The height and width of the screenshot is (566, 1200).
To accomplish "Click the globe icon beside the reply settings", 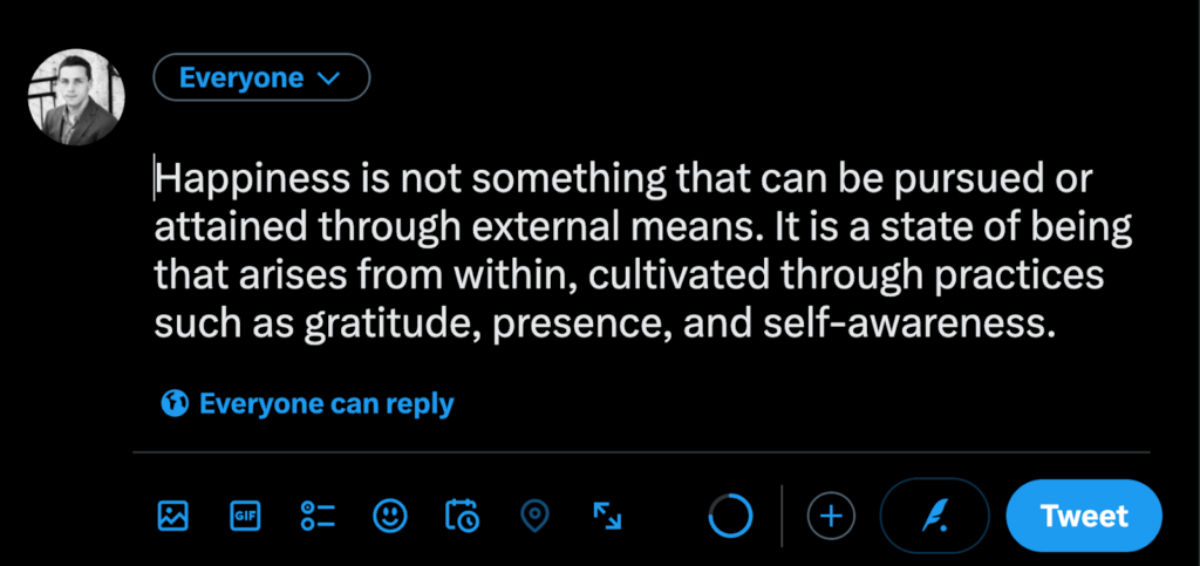I will coord(175,404).
